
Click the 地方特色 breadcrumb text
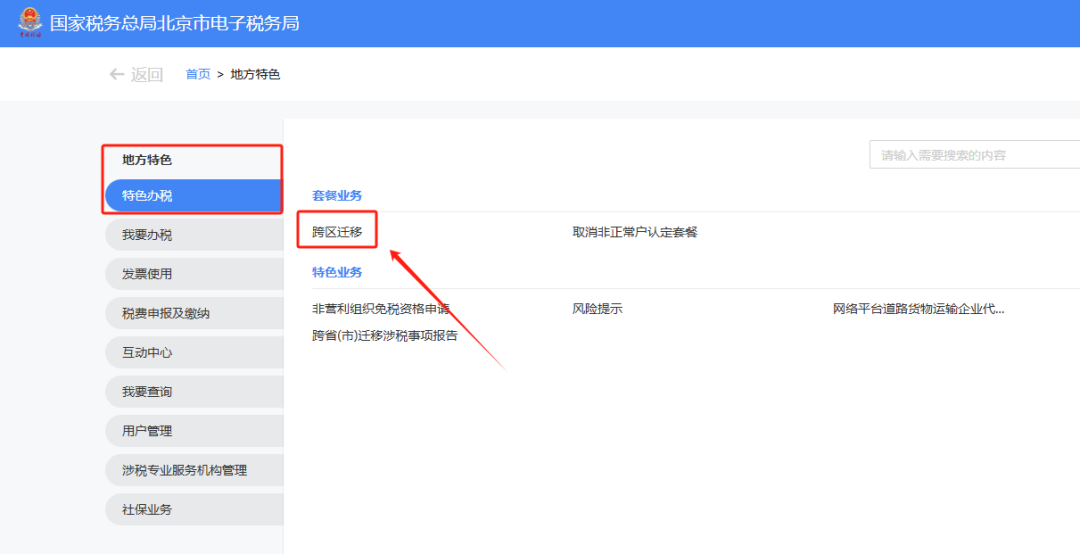(255, 74)
